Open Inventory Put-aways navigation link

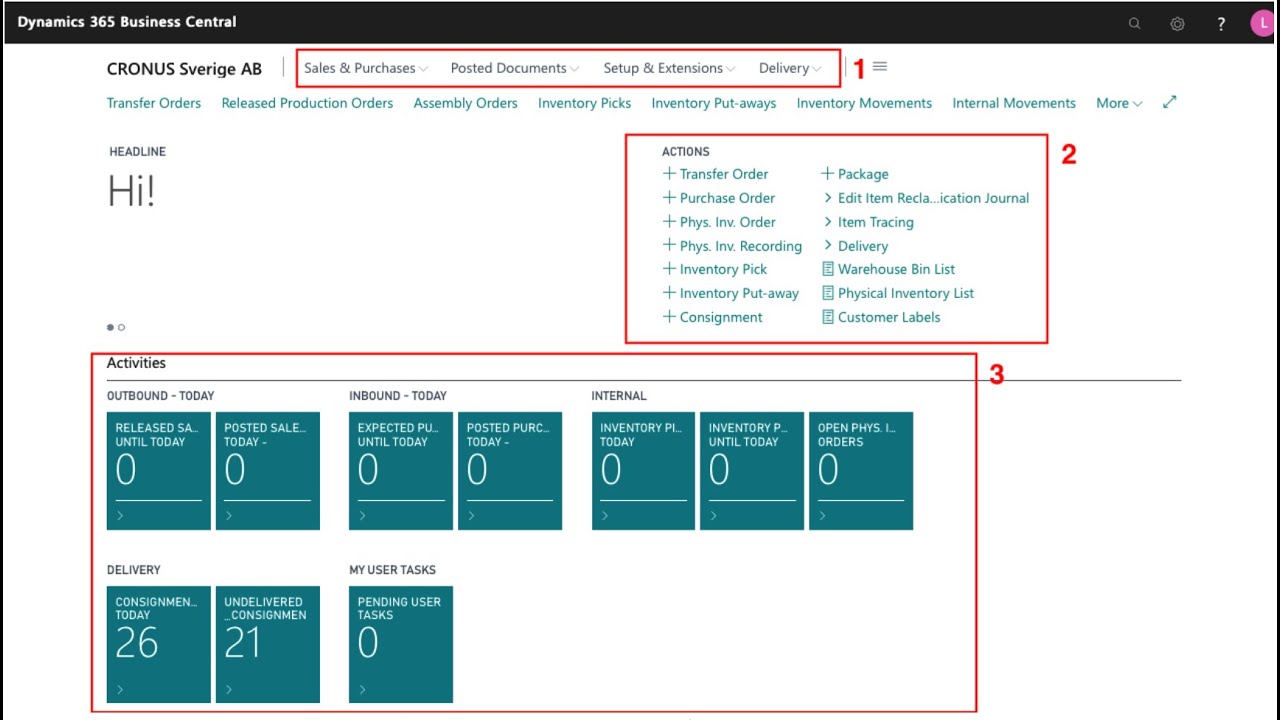pos(714,103)
